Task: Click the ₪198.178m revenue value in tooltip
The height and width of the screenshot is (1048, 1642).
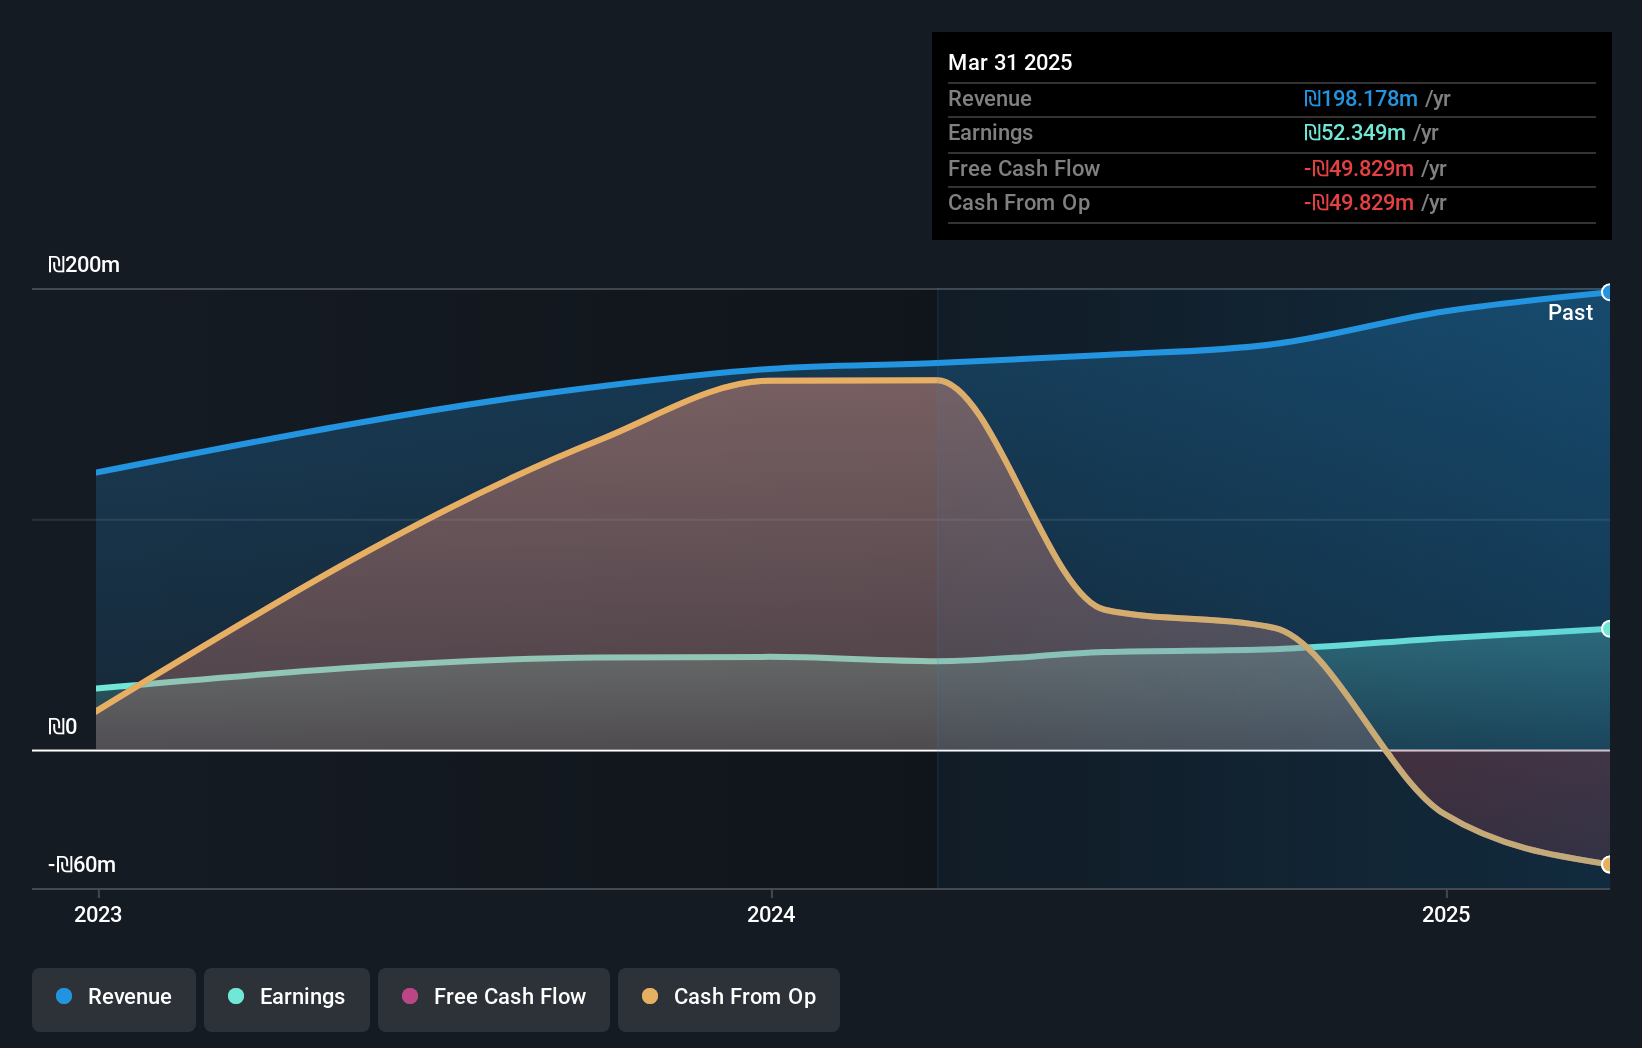Action: coord(1361,99)
